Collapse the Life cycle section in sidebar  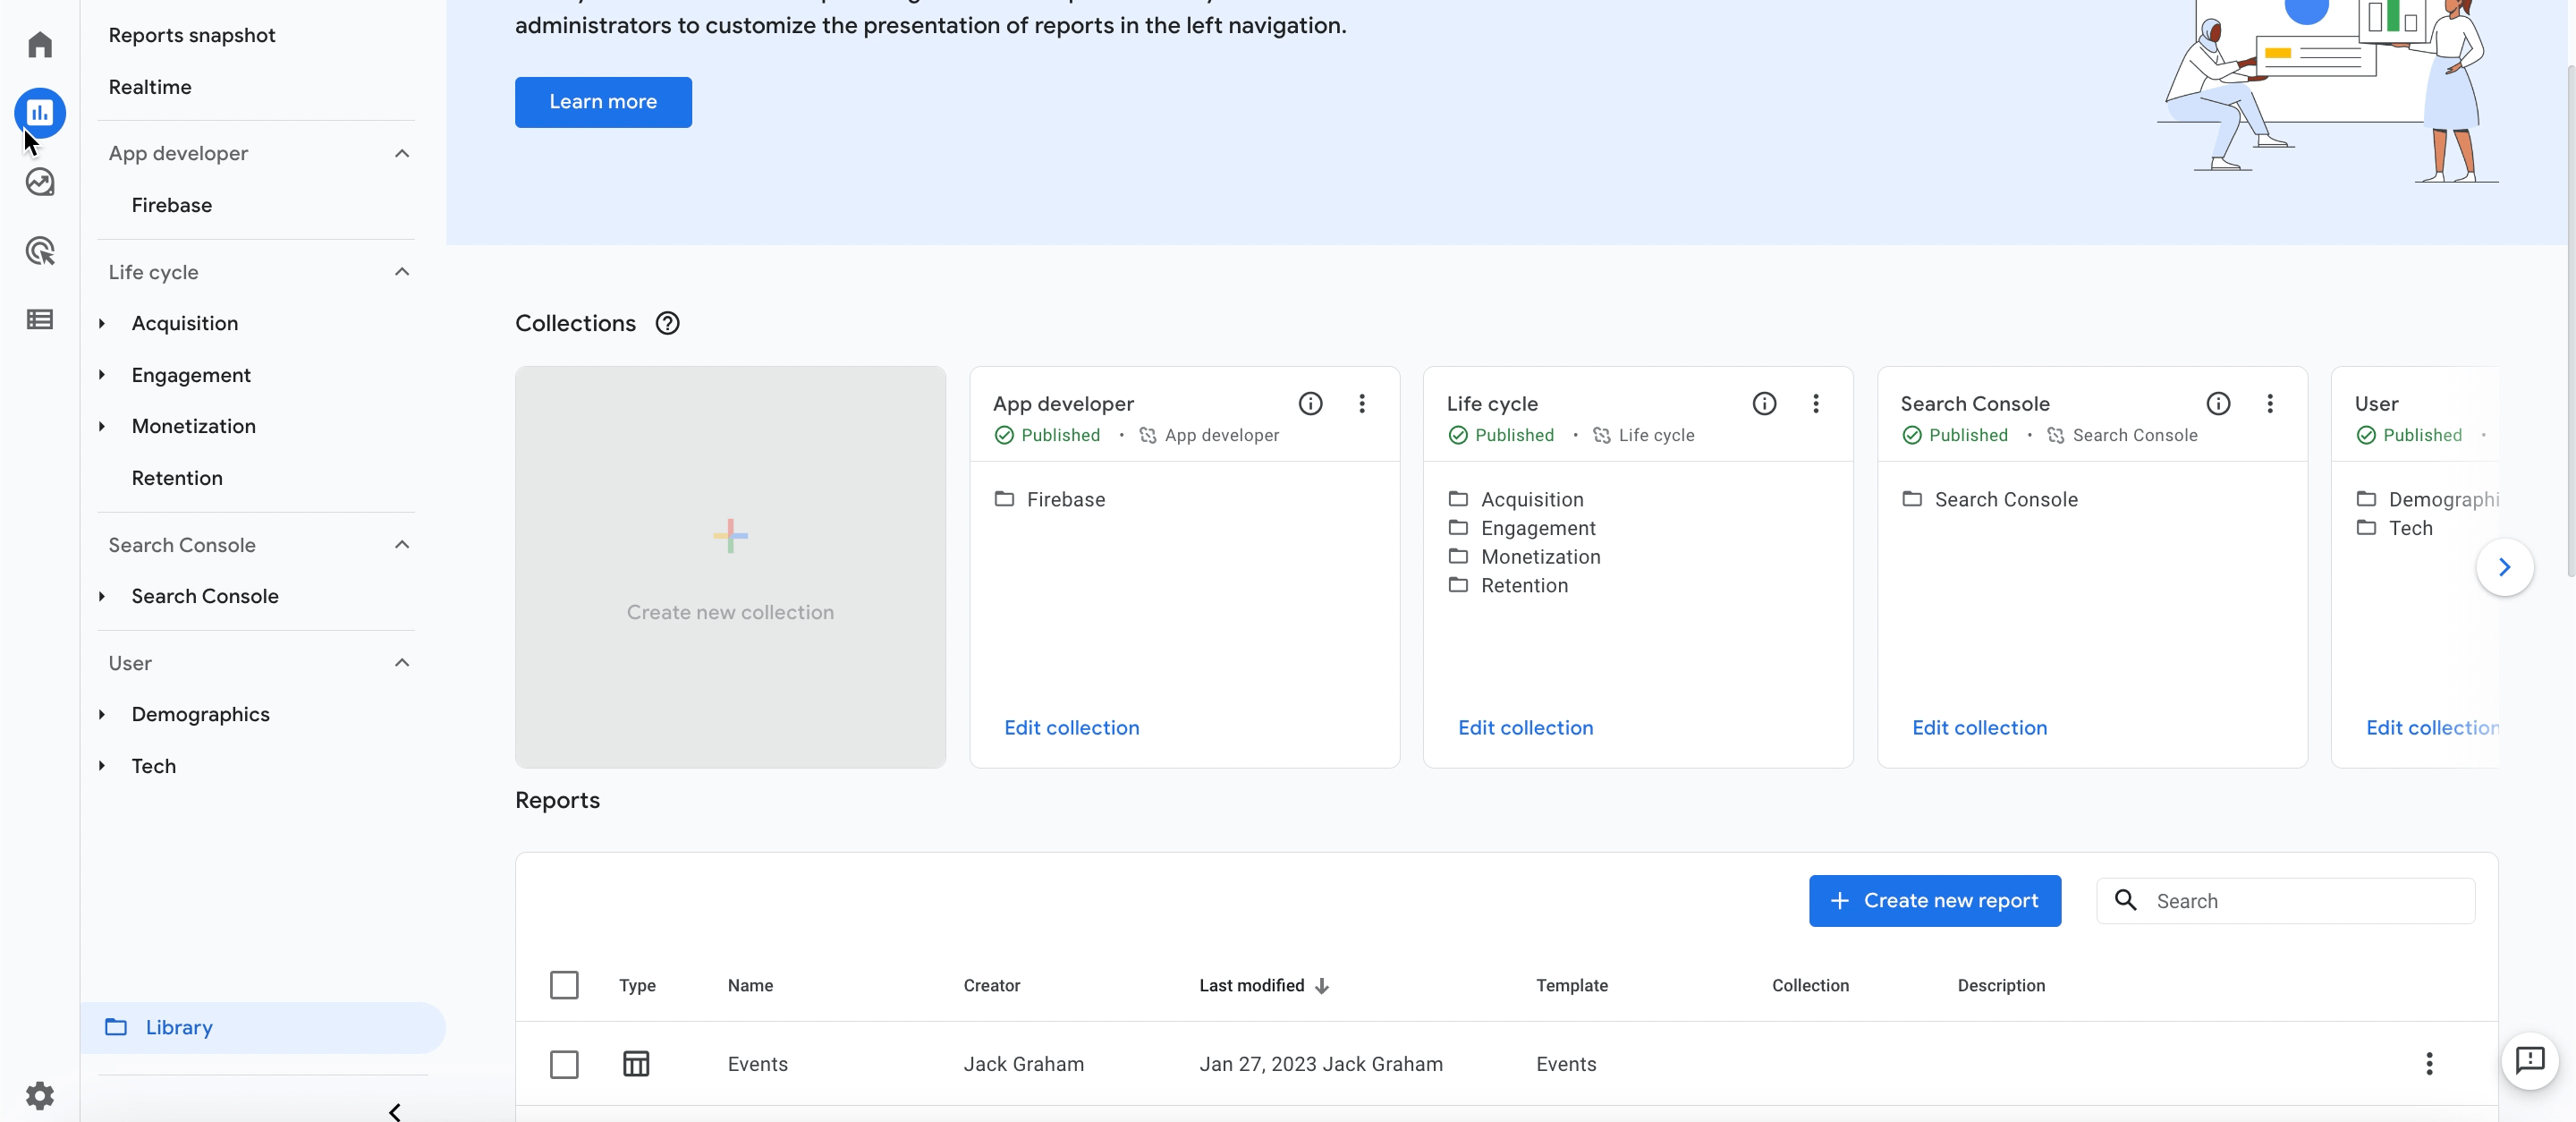point(402,272)
